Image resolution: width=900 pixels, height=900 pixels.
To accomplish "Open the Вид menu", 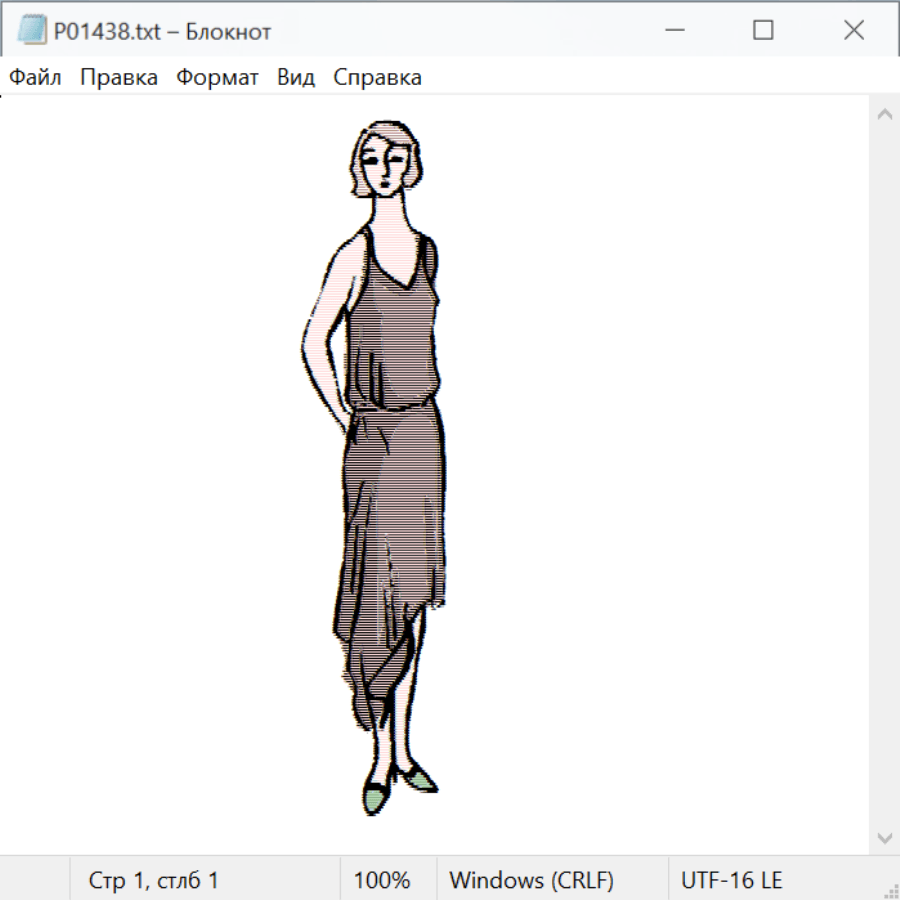I will click(295, 77).
